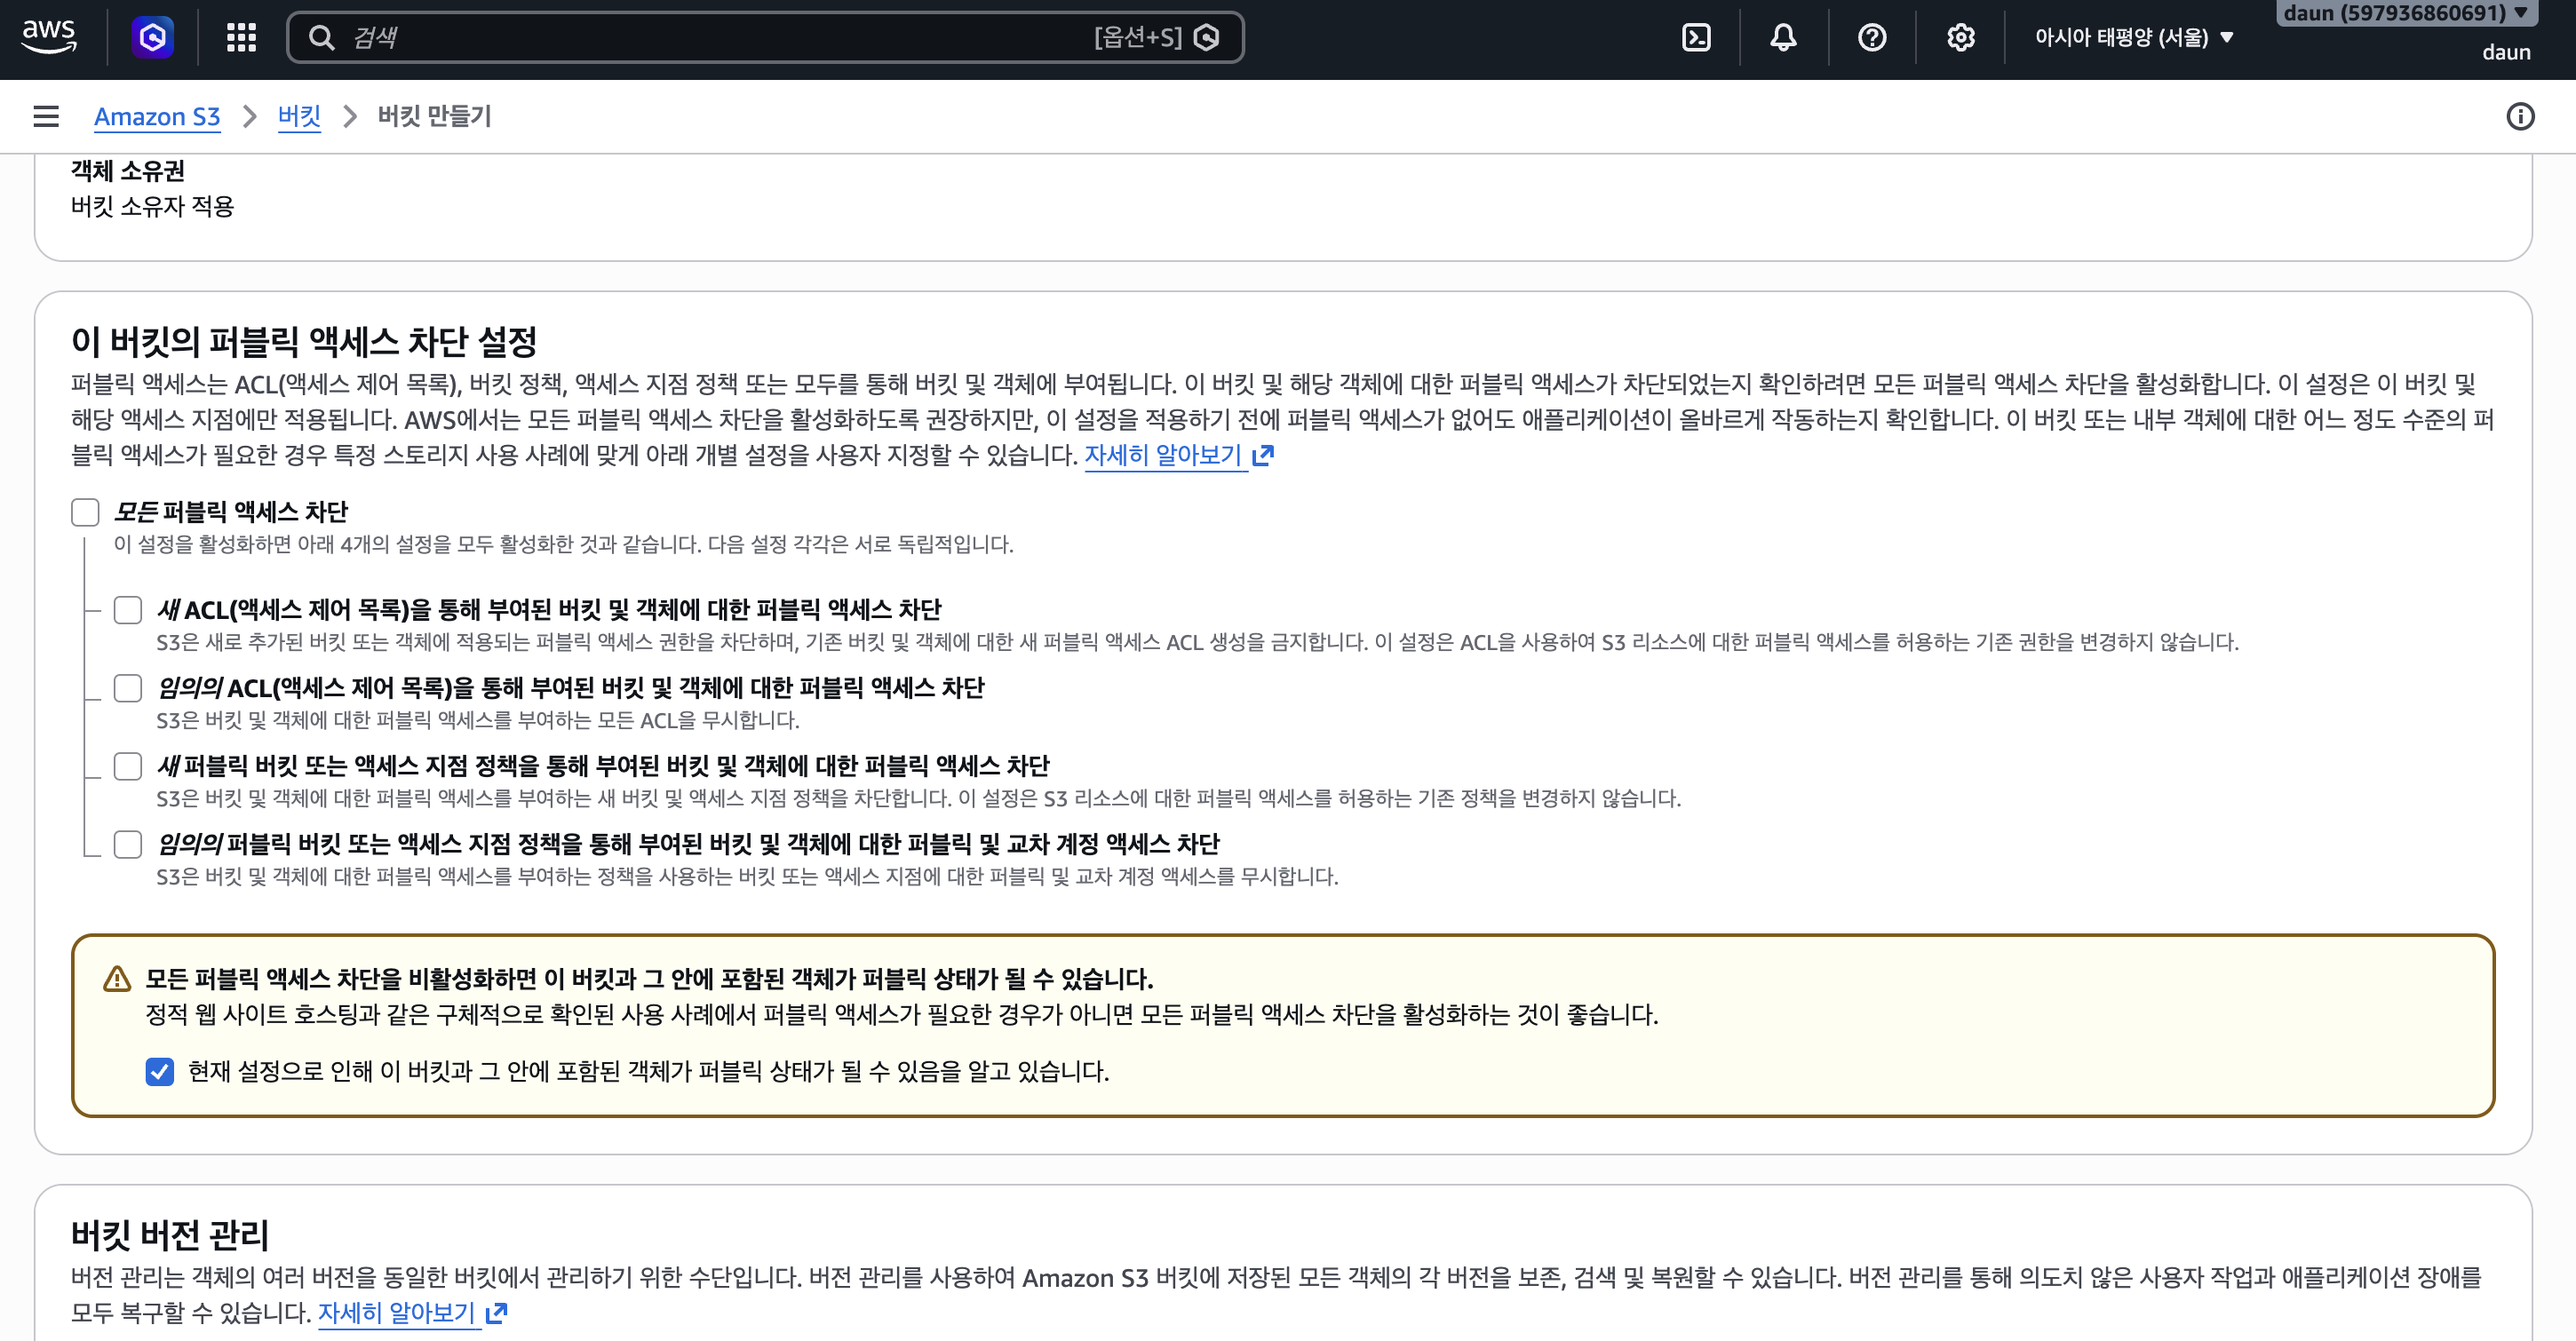Open the settings gear icon

(x=1960, y=37)
